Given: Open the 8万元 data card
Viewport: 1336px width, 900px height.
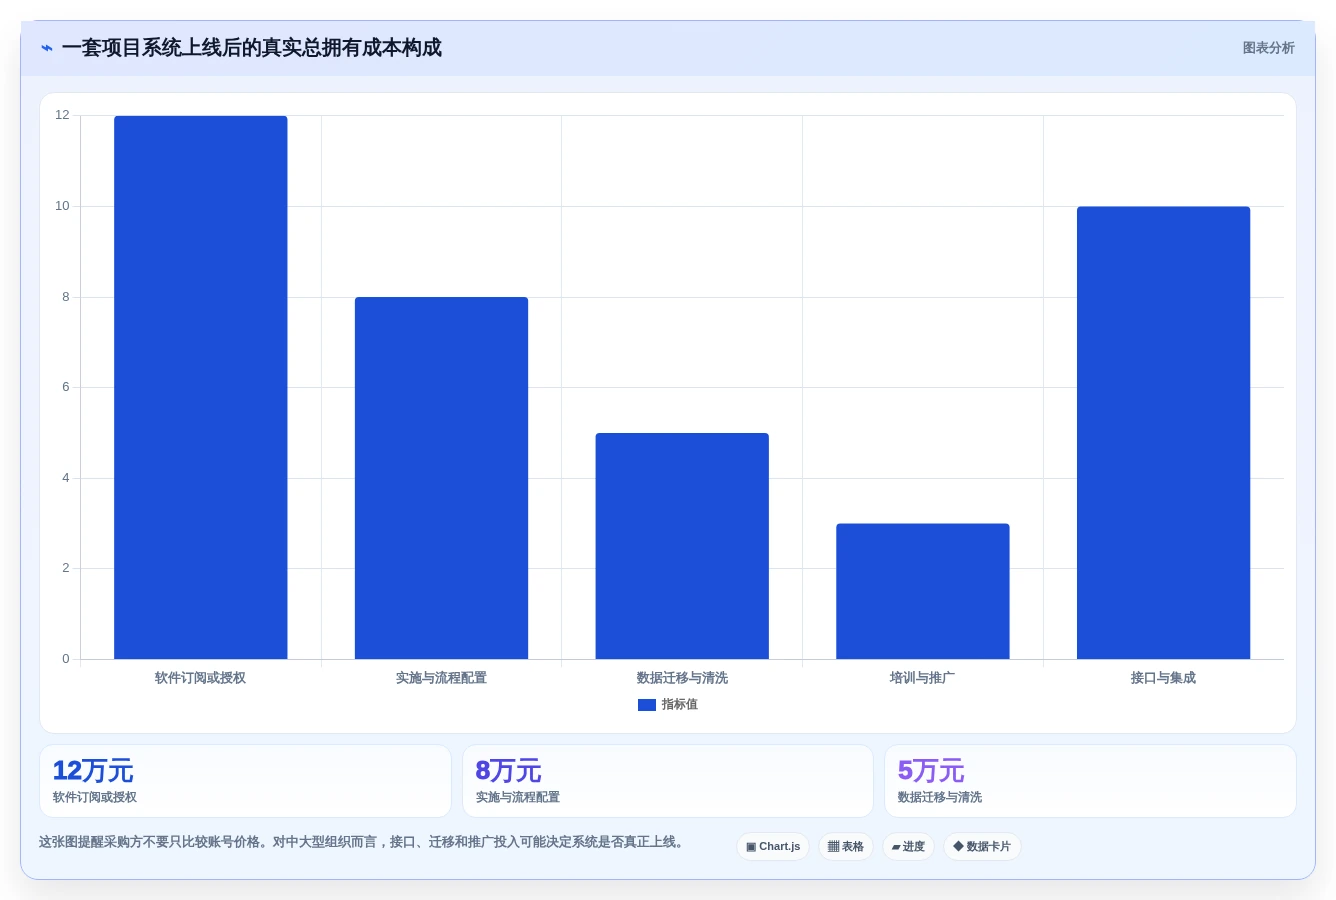Looking at the screenshot, I should click(x=668, y=781).
